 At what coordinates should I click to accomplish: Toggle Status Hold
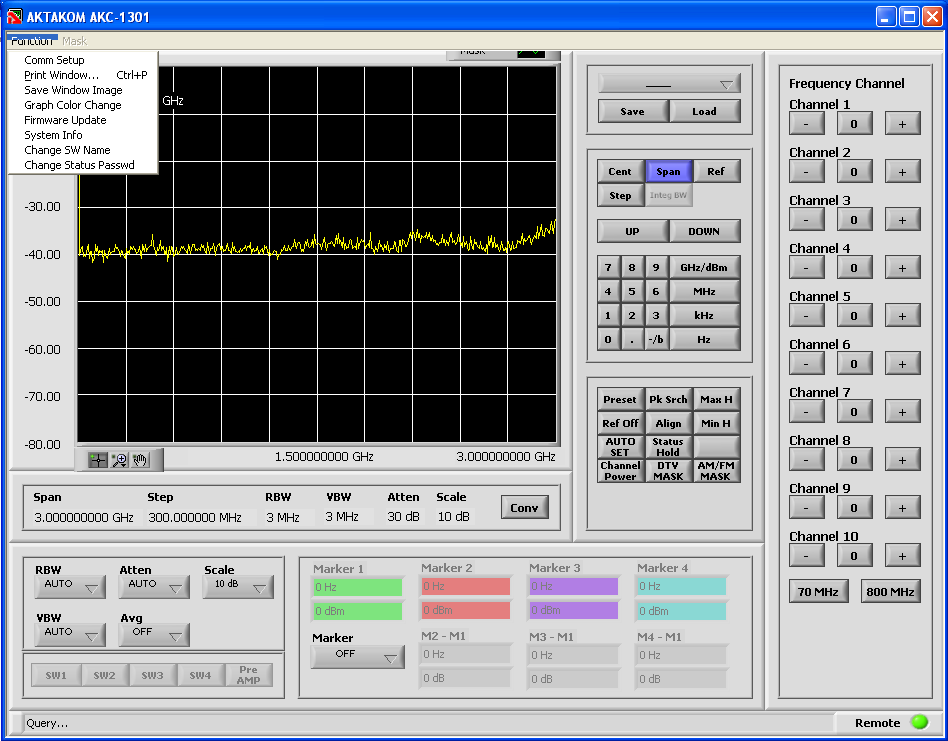[x=668, y=447]
